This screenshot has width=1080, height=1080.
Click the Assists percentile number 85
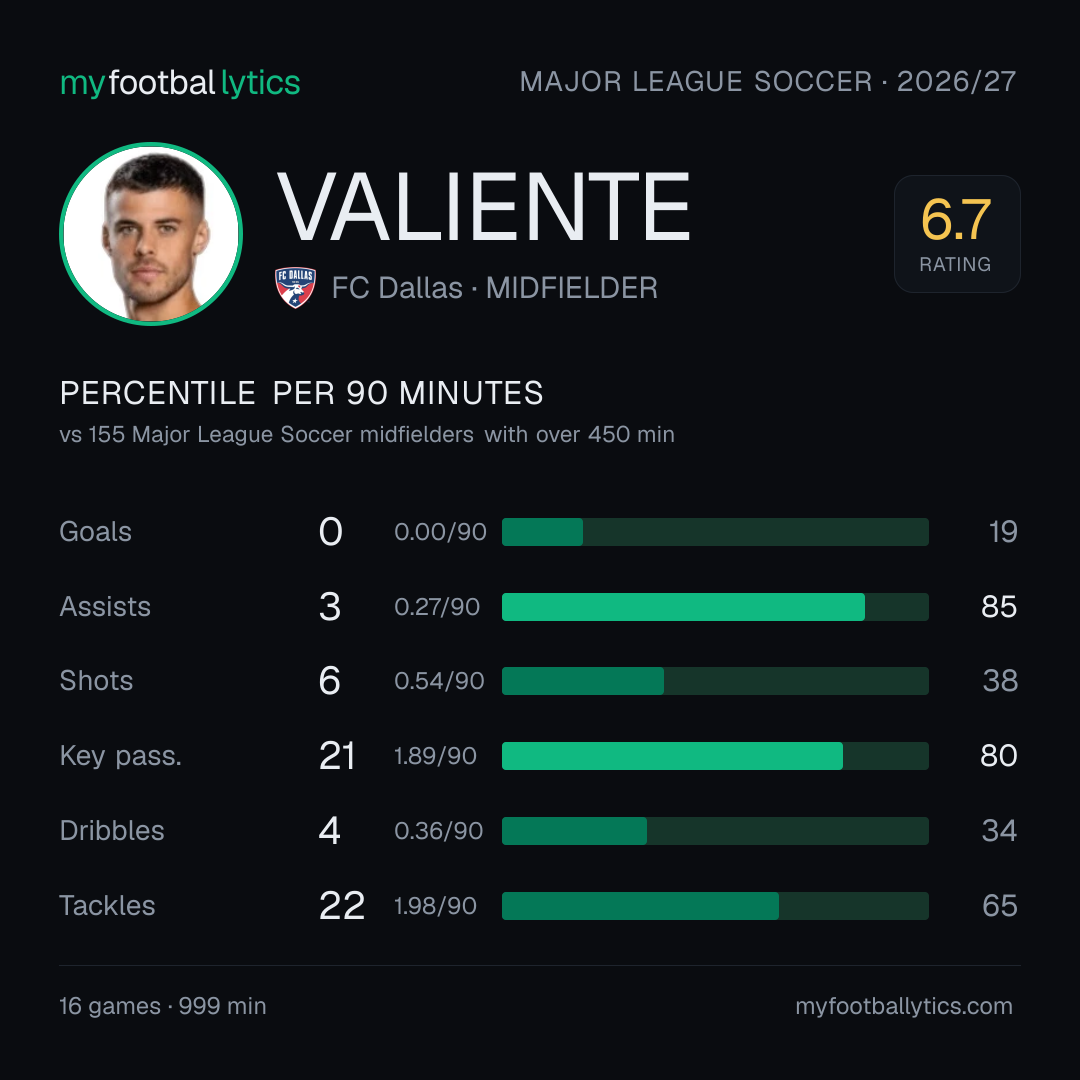pyautogui.click(x=999, y=607)
